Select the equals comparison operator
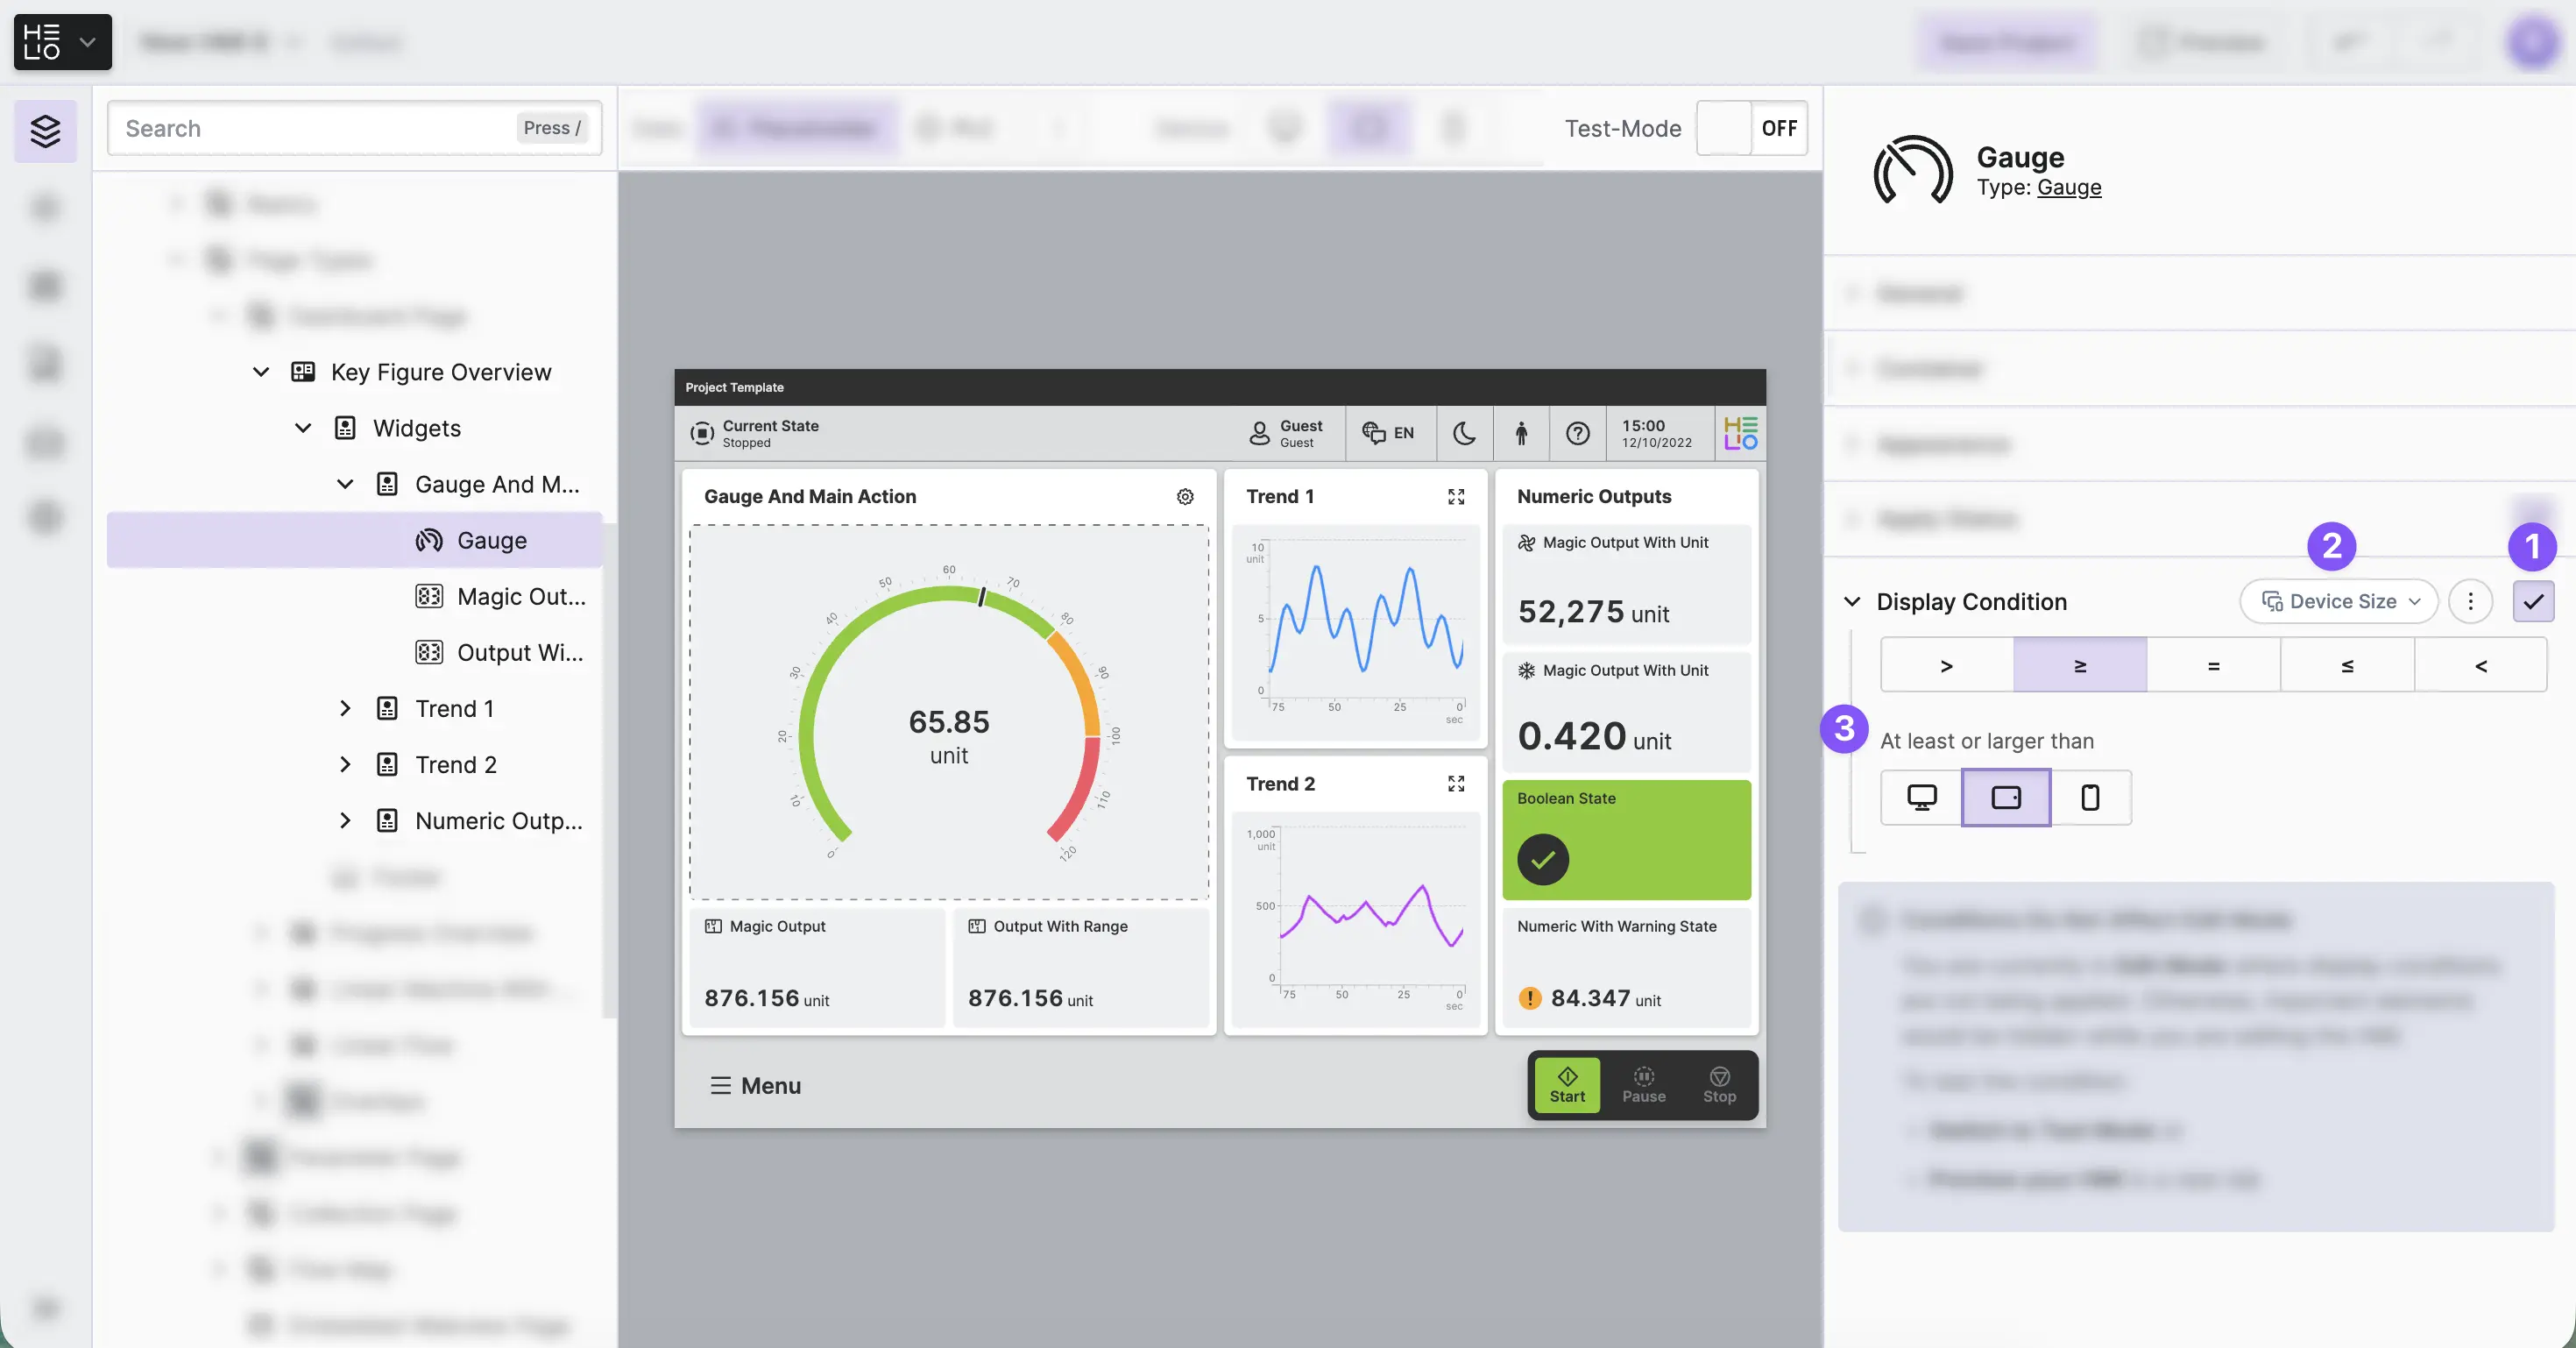This screenshot has height=1348, width=2576. coord(2213,665)
